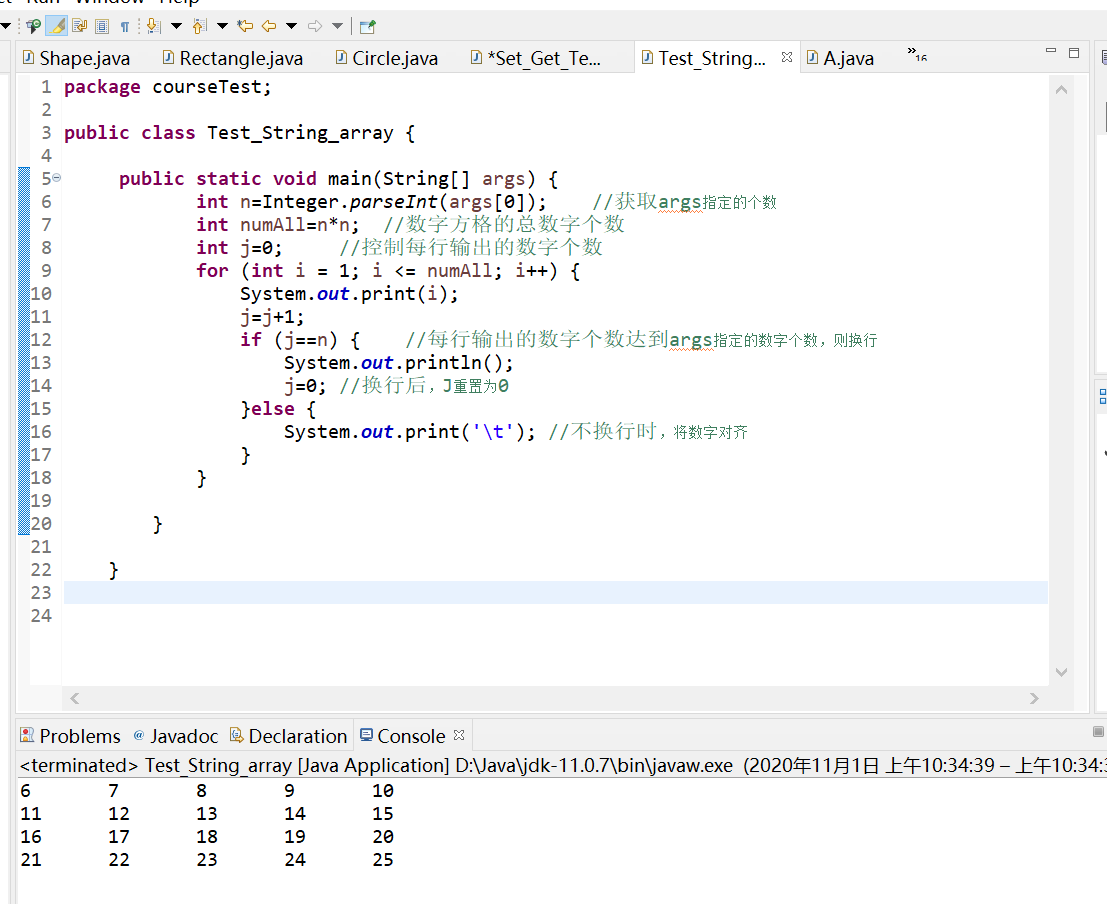Switch to A.java tab
Image resolution: width=1107 pixels, height=904 pixels.
[842, 58]
